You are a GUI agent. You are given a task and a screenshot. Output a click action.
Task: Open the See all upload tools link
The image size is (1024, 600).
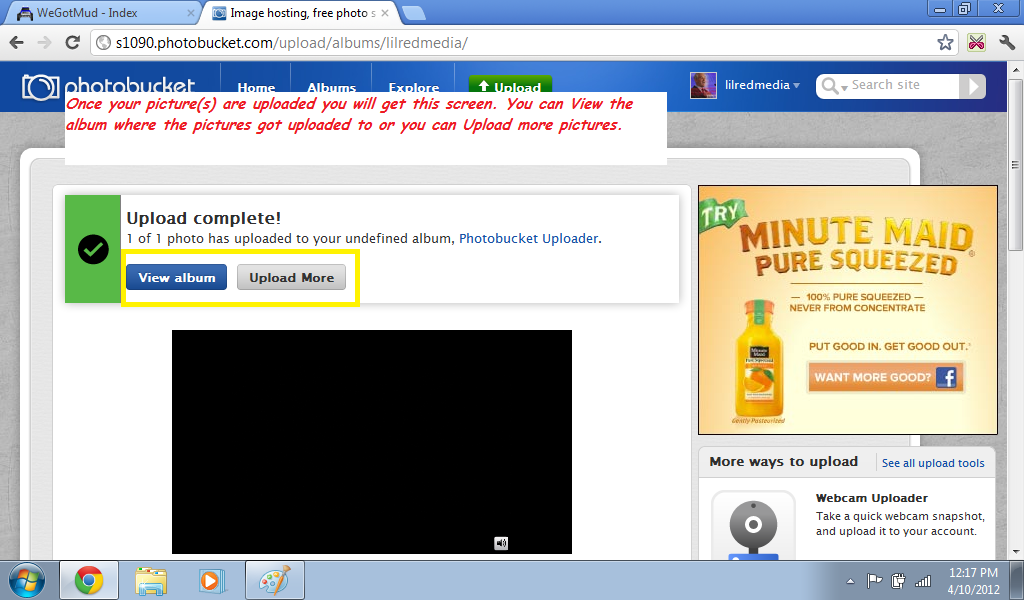932,463
